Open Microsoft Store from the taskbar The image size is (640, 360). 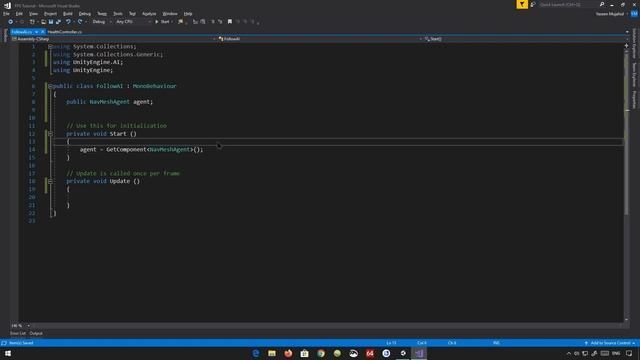pyautogui.click(x=304, y=353)
